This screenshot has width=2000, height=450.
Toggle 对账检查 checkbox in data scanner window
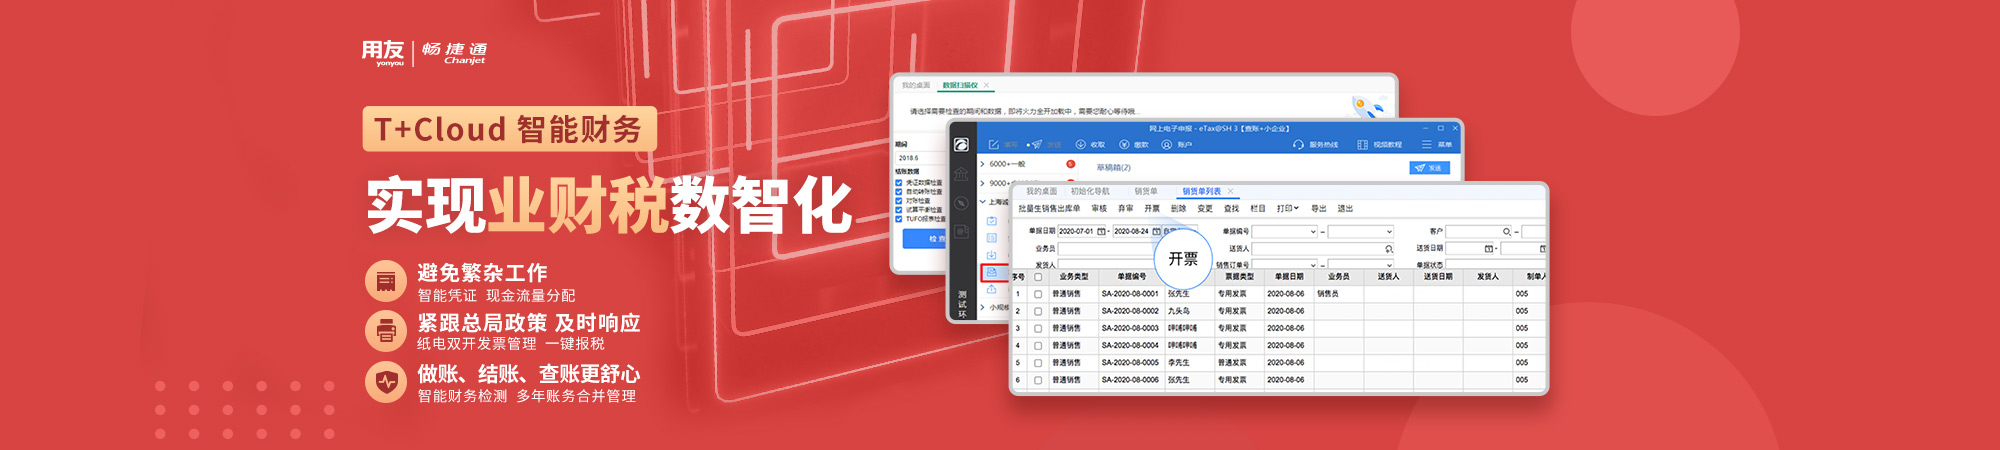899,201
